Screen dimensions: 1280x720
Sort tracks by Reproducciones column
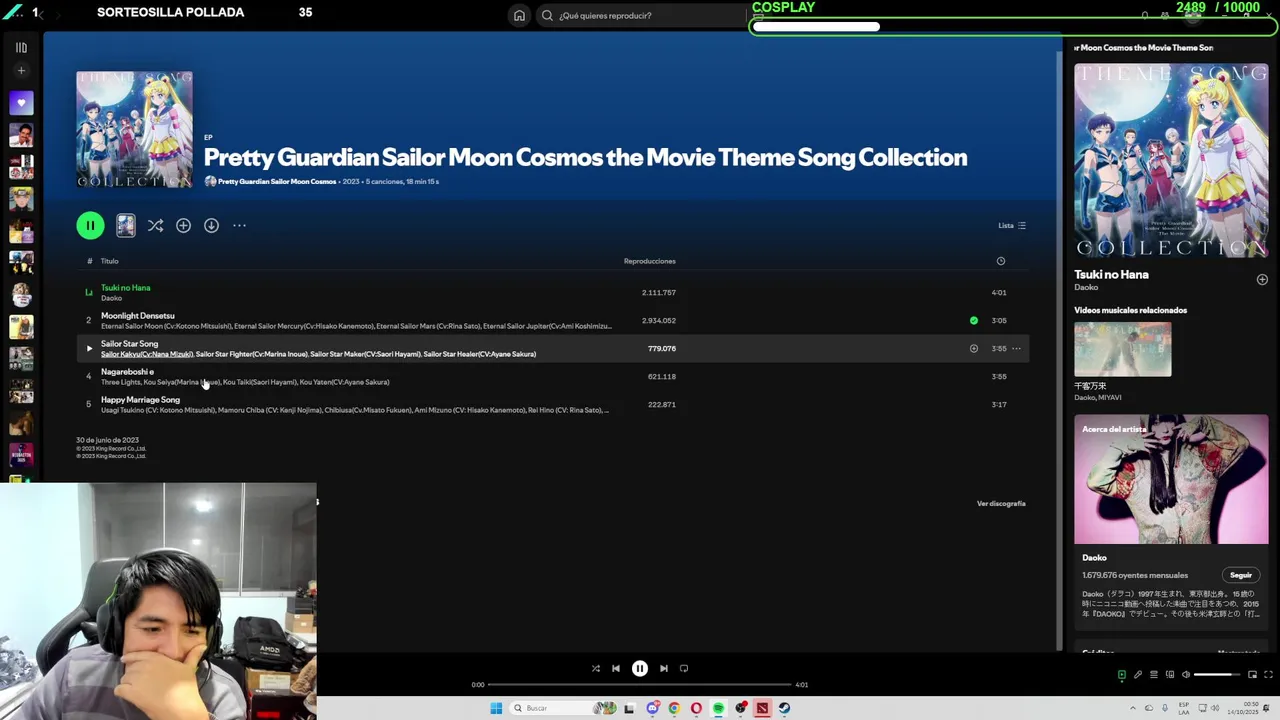pyautogui.click(x=650, y=261)
